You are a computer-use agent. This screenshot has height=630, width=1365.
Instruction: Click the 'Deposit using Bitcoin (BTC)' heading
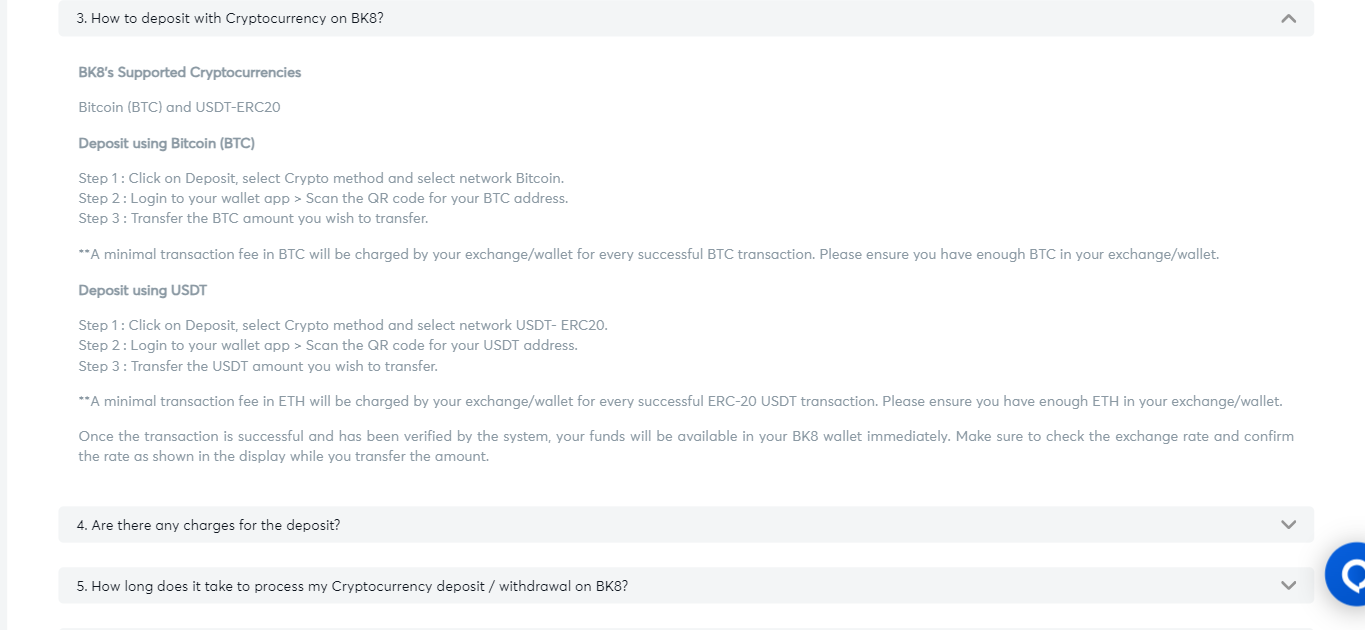167,143
